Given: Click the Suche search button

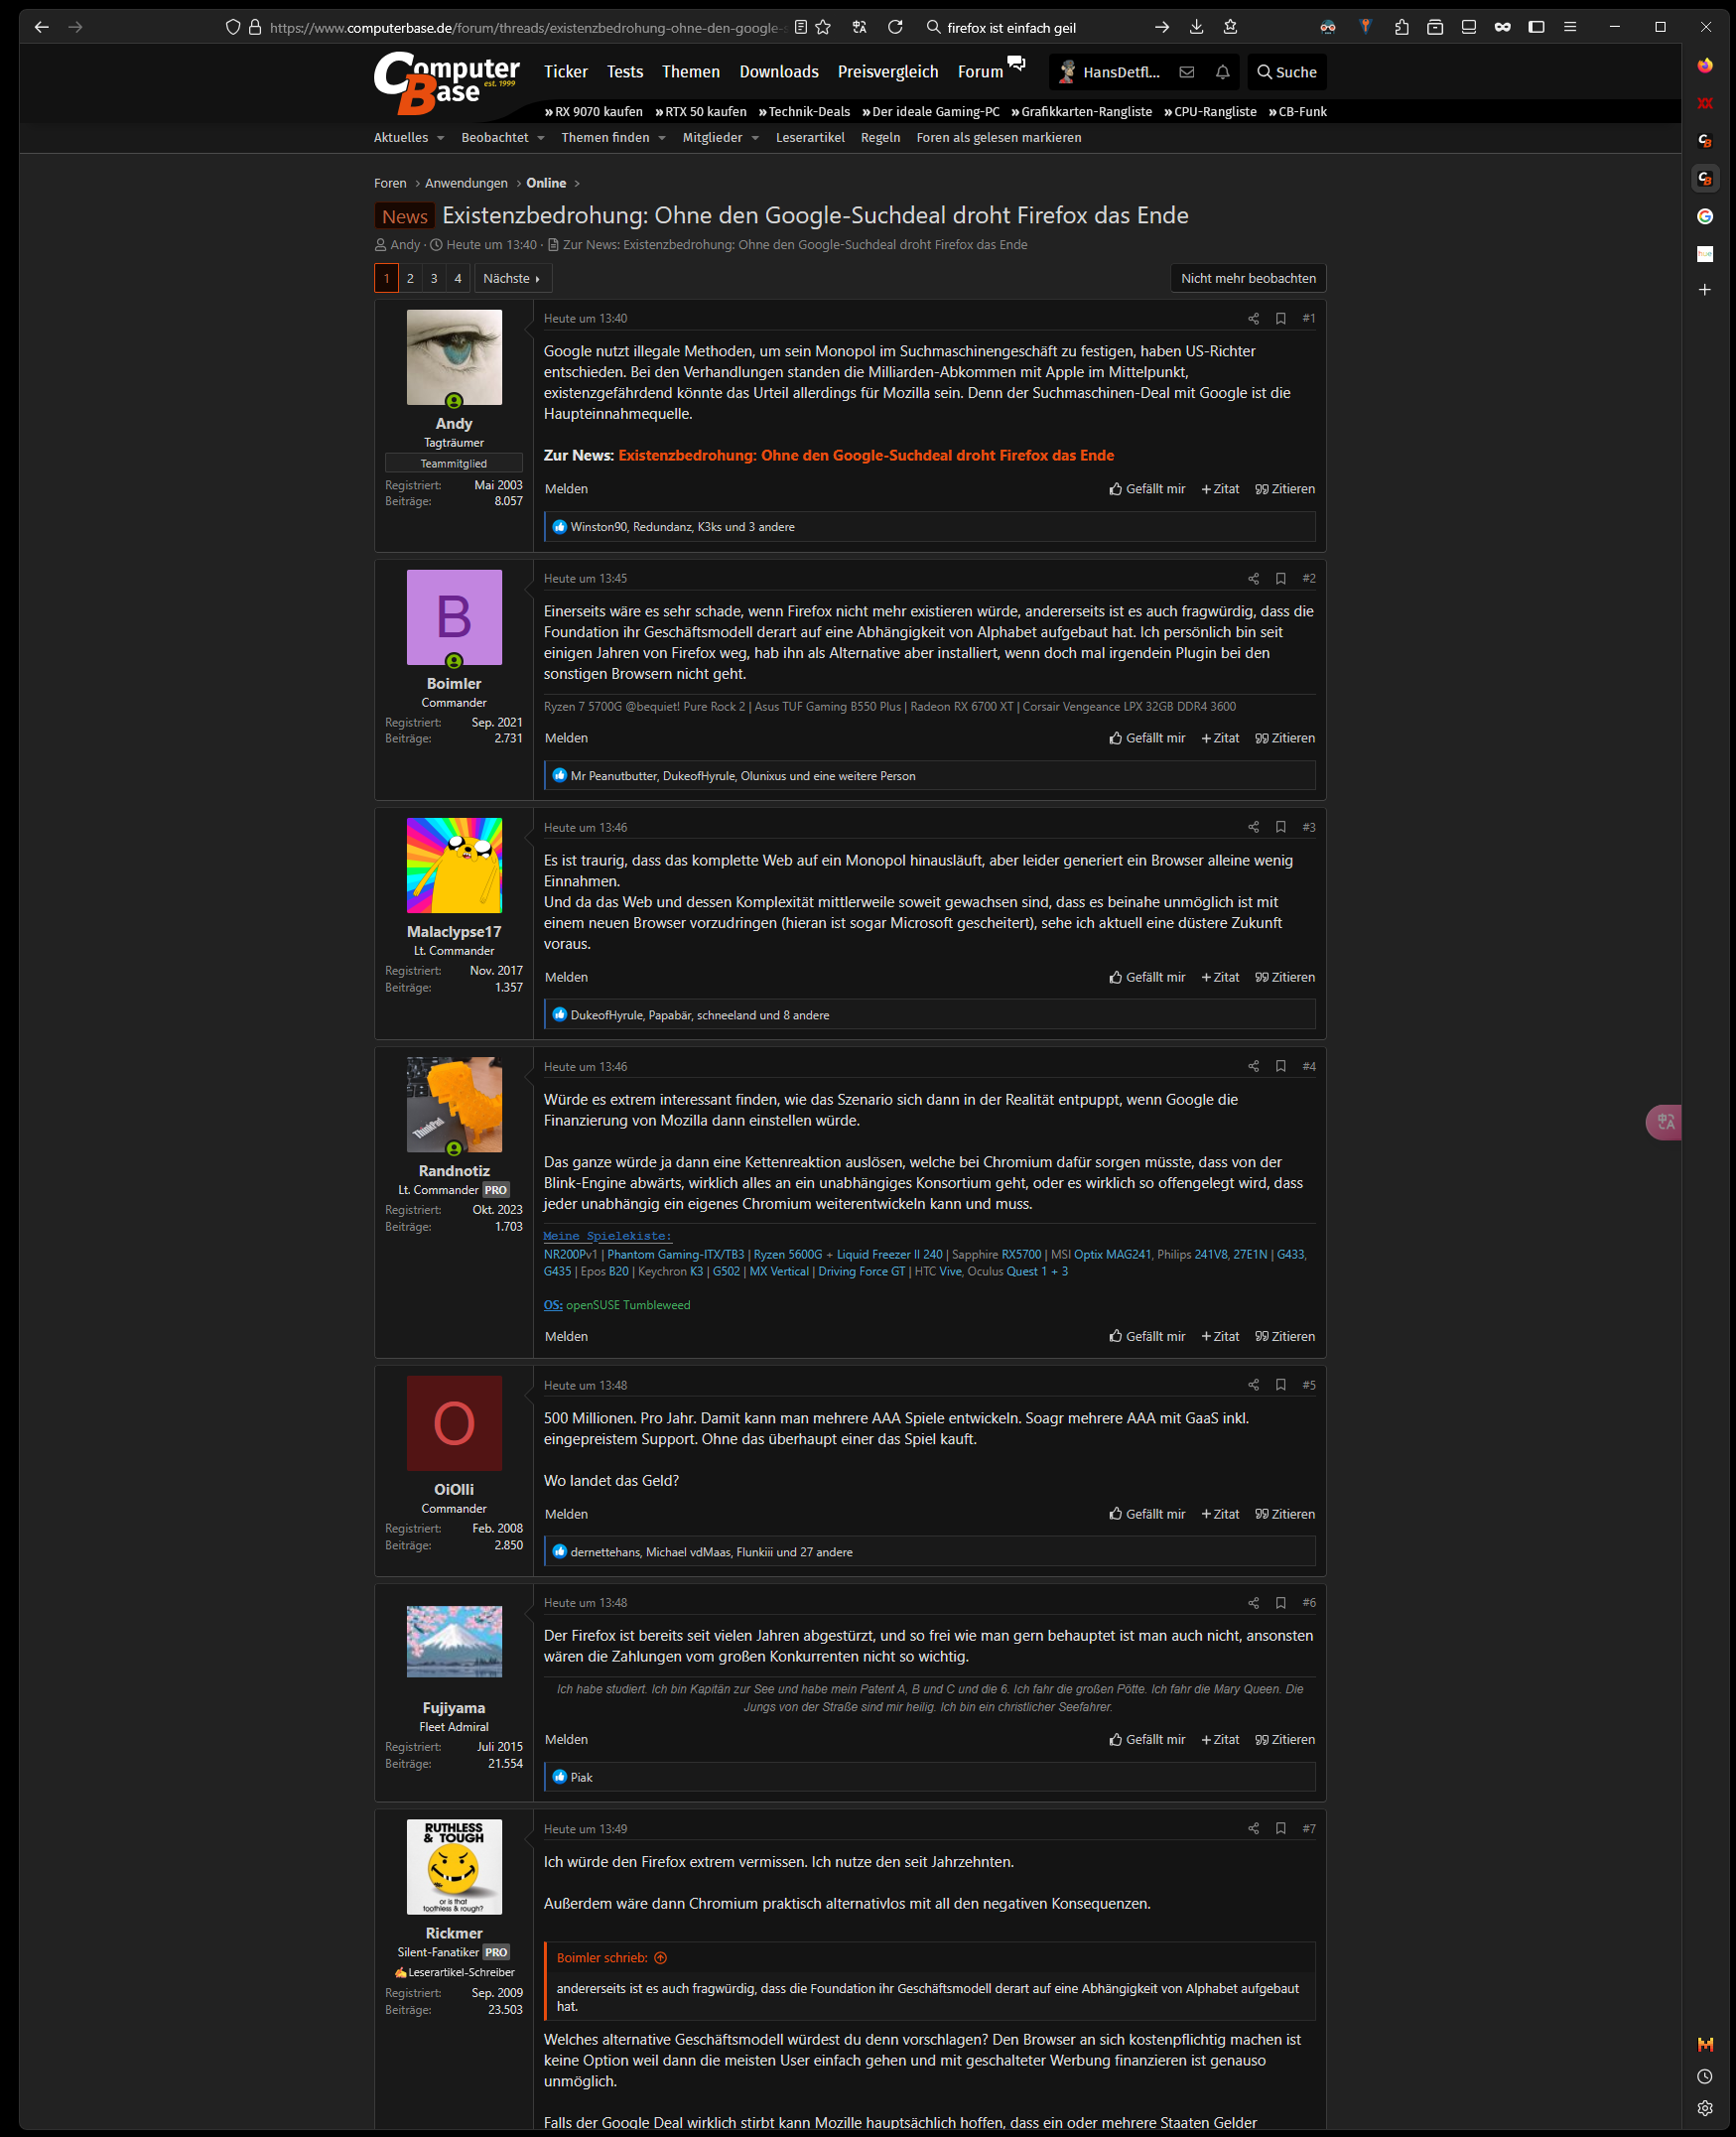Looking at the screenshot, I should coord(1287,72).
